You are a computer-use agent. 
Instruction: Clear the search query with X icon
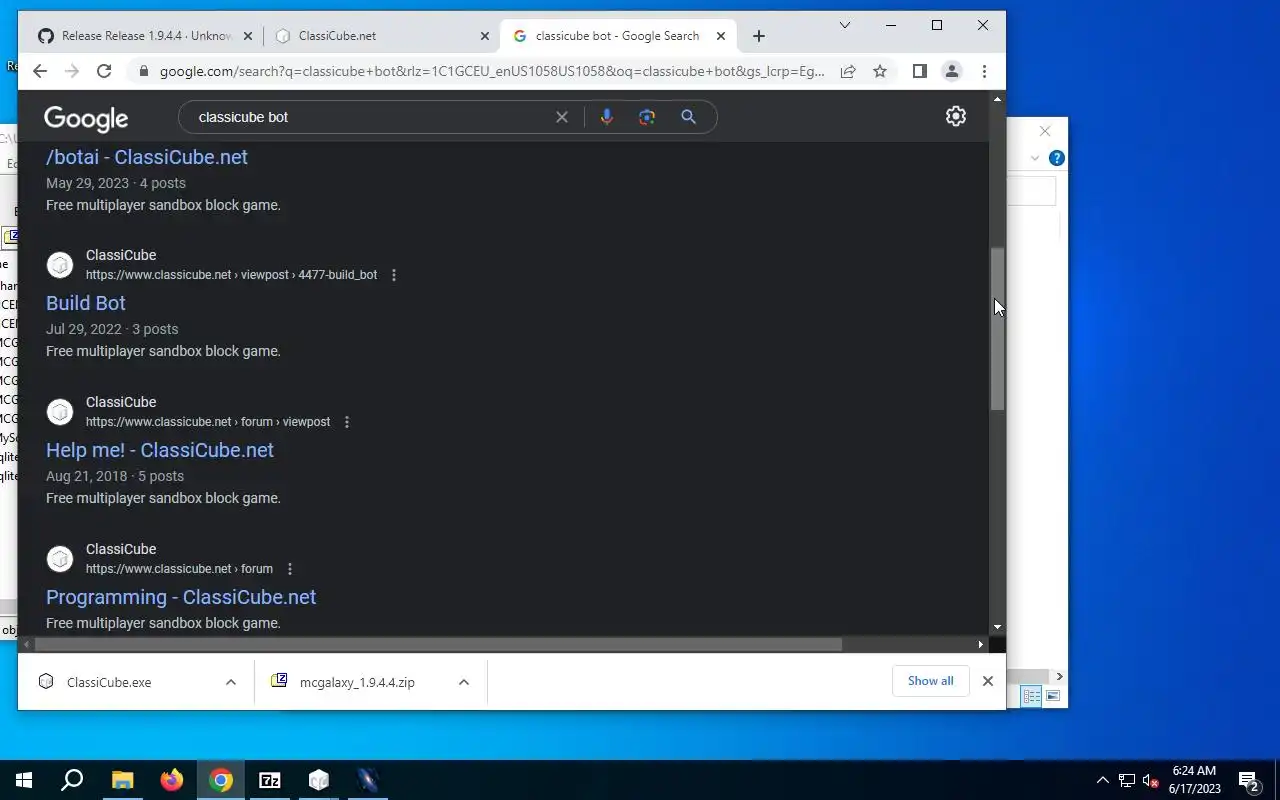(562, 117)
